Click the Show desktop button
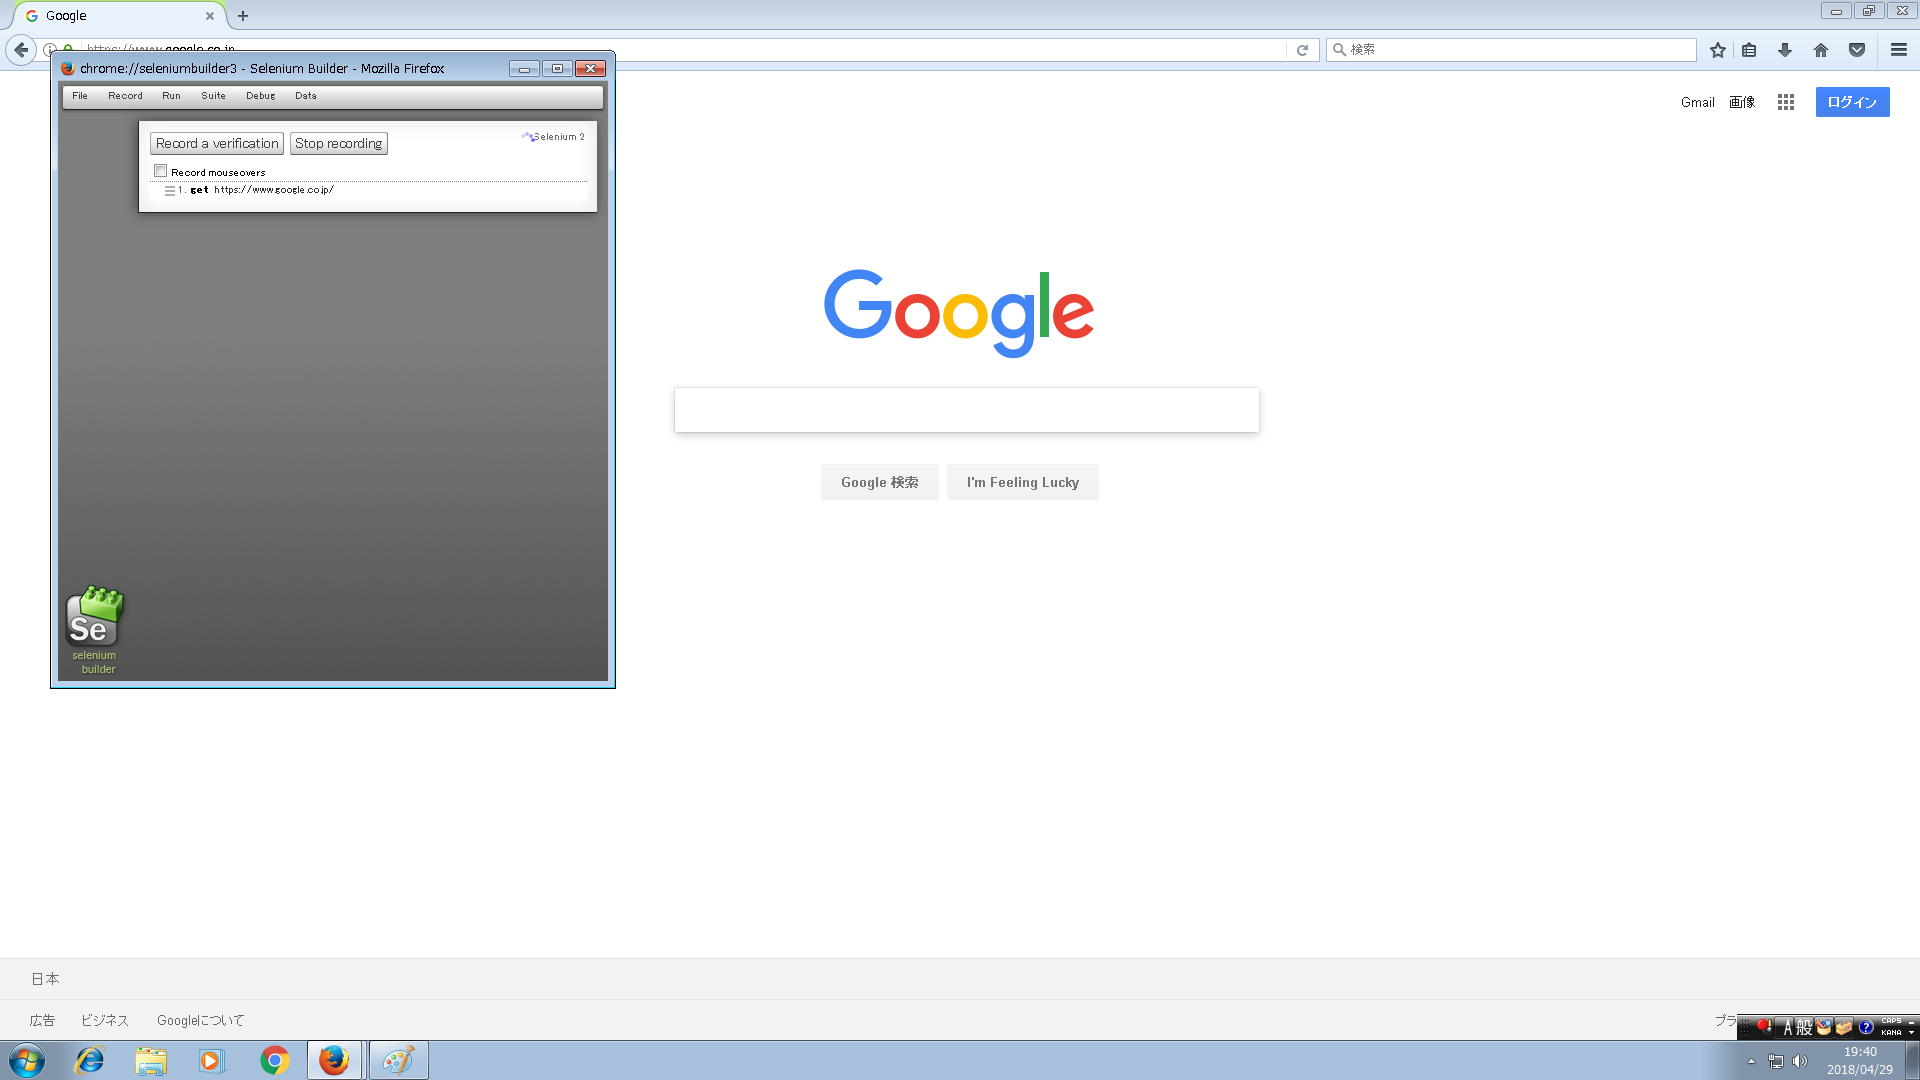The image size is (1920, 1080). tap(1913, 1060)
